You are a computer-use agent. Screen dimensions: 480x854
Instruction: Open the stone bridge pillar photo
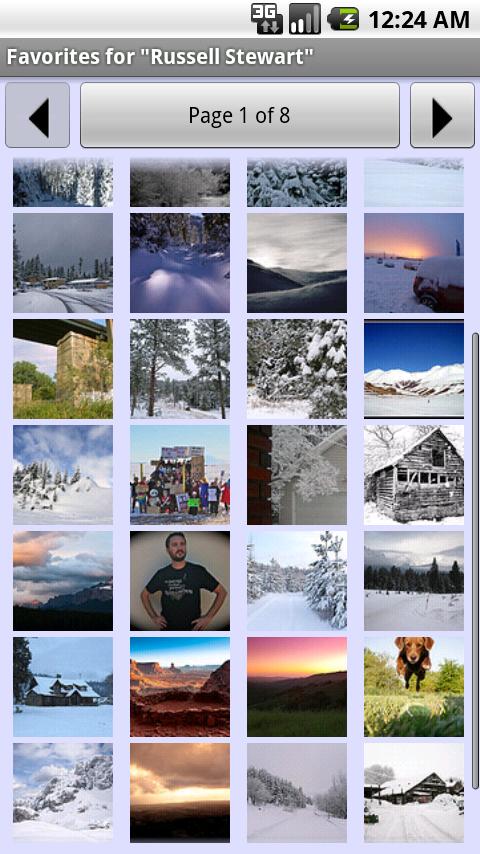[63, 369]
